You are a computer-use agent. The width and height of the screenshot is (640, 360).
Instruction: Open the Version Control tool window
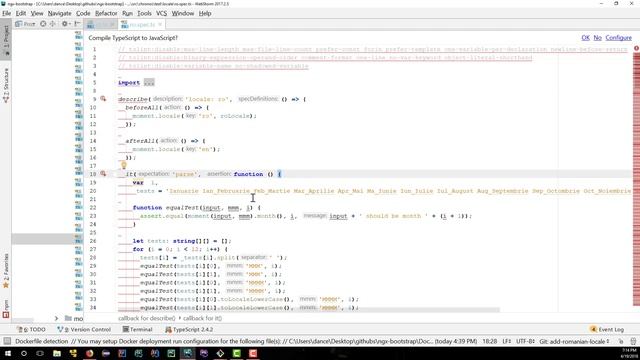84,329
